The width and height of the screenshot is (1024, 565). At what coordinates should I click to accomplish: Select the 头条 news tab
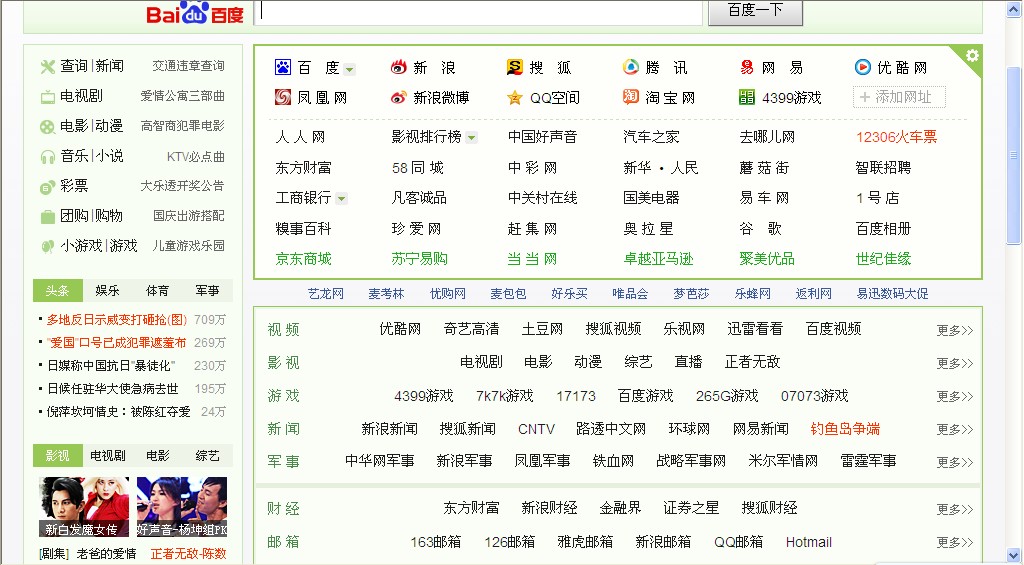pos(57,291)
